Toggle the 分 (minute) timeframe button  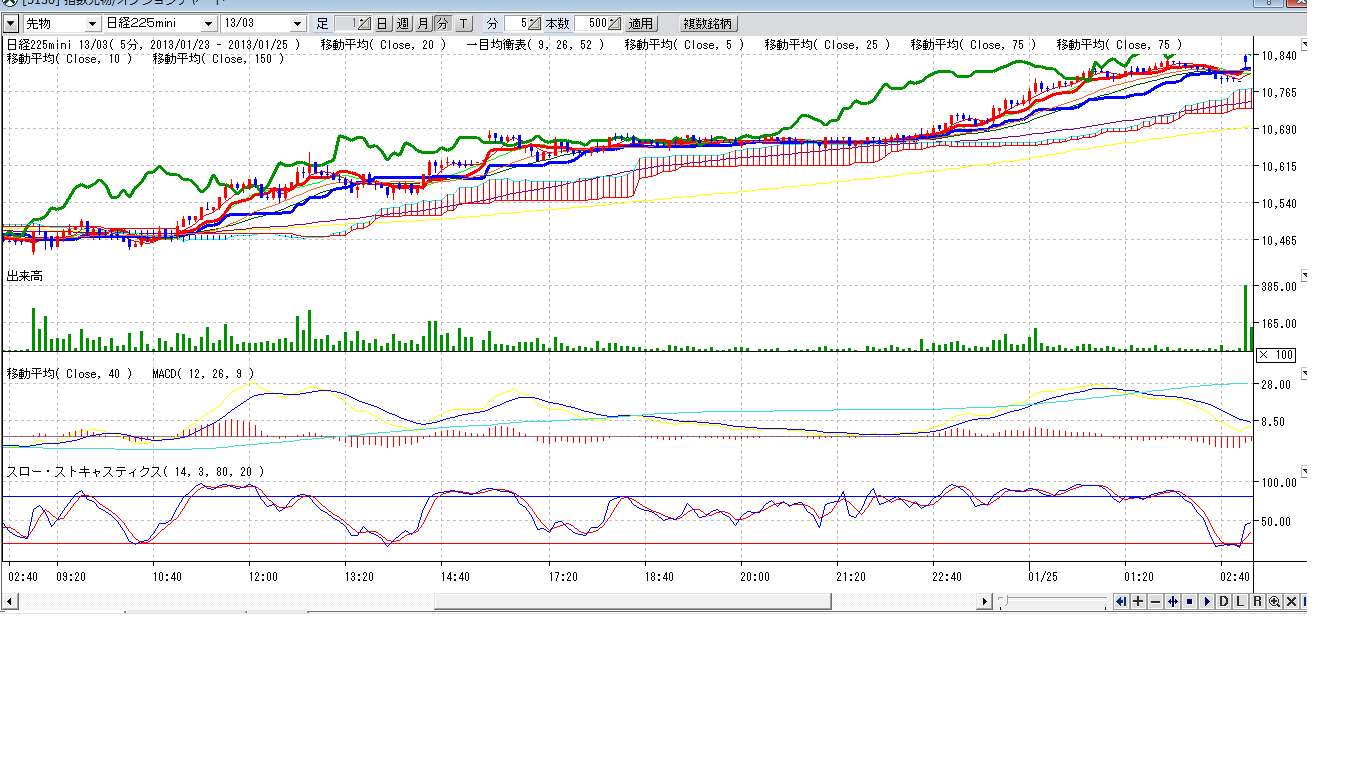(x=442, y=23)
